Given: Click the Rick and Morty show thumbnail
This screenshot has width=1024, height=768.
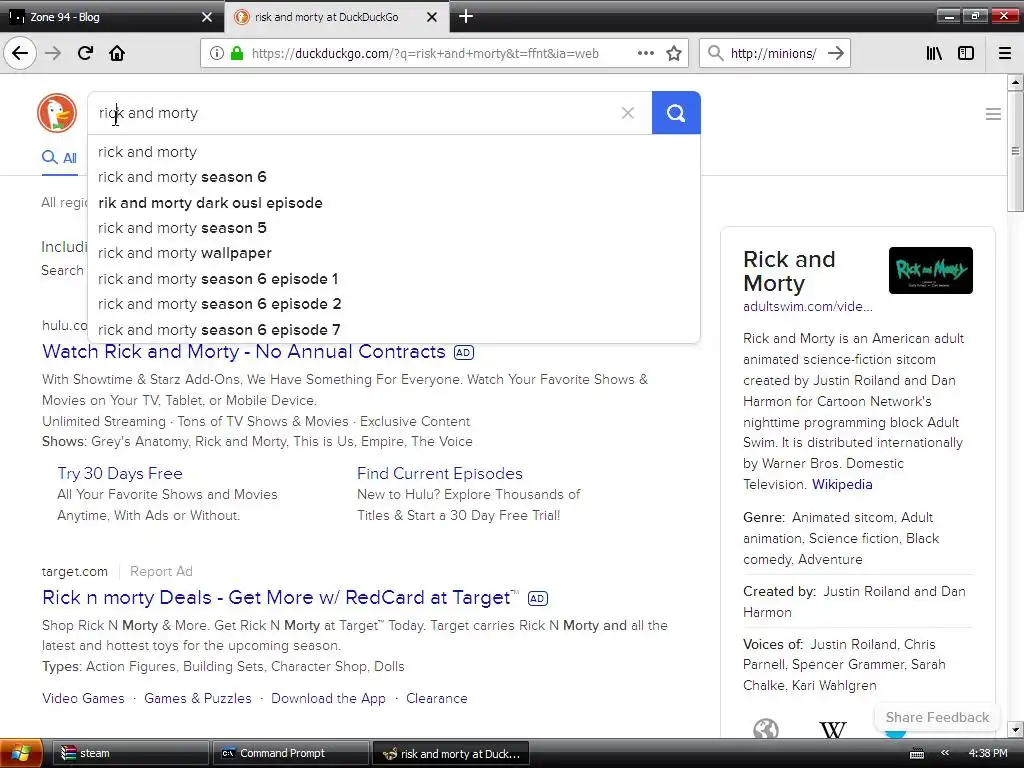Looking at the screenshot, I should [931, 270].
